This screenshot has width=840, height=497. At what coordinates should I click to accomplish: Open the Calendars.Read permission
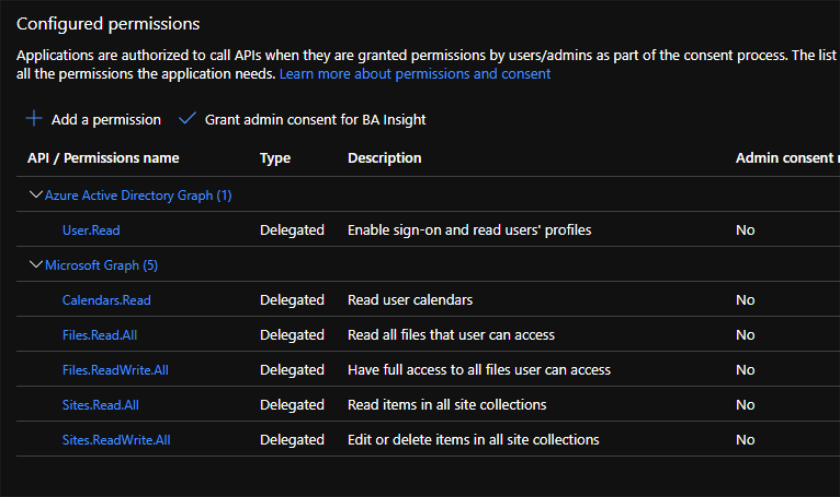(x=106, y=300)
